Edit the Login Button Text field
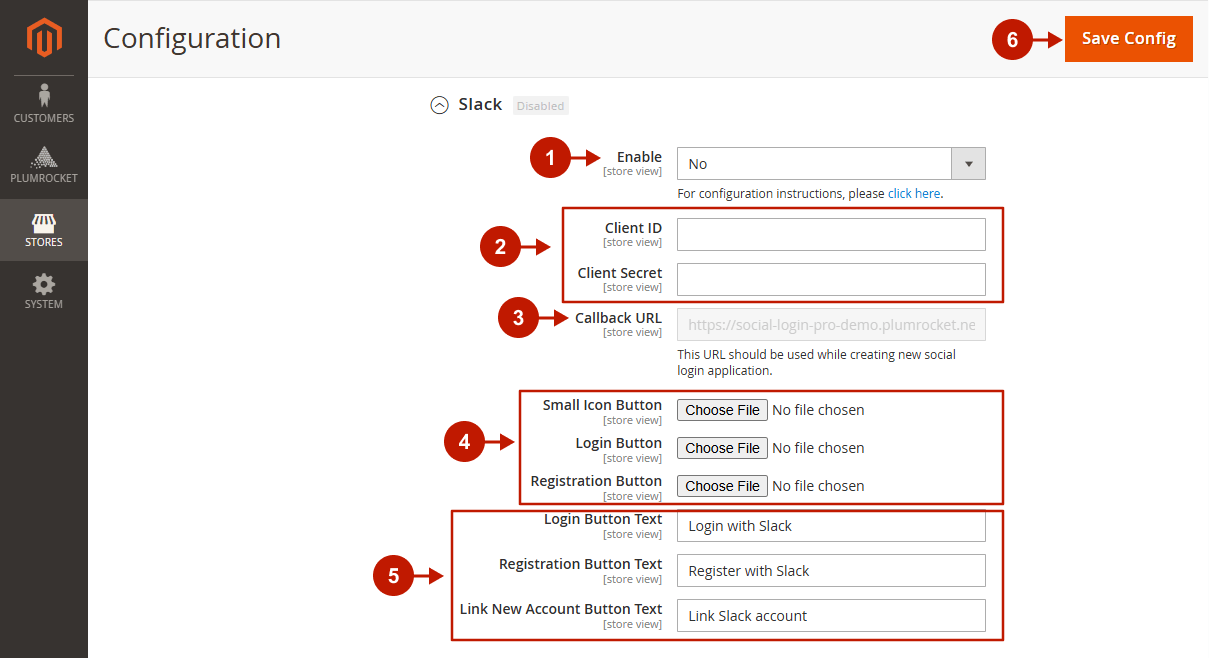The image size is (1209, 658). pos(831,526)
